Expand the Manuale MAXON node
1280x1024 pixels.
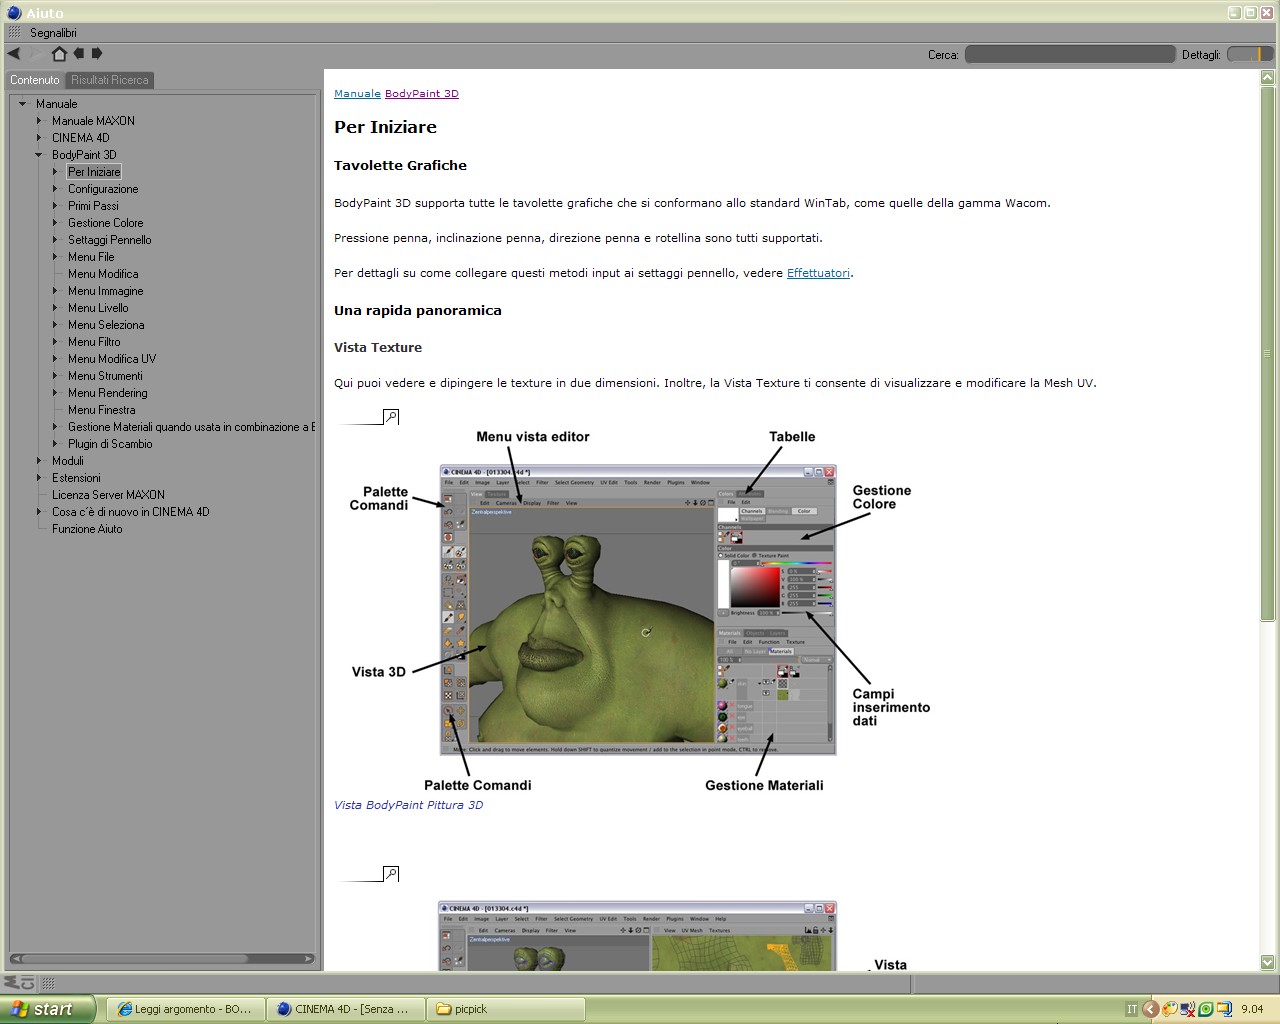[x=39, y=121]
